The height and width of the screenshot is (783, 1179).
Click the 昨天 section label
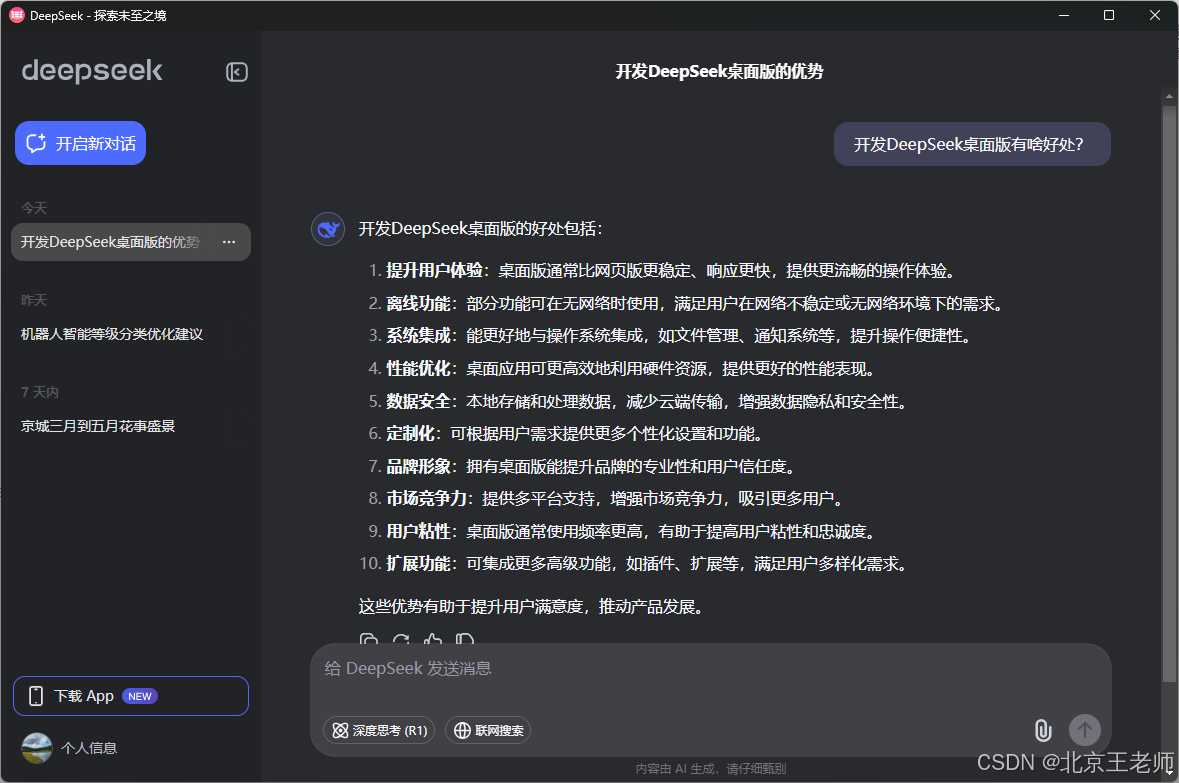34,301
